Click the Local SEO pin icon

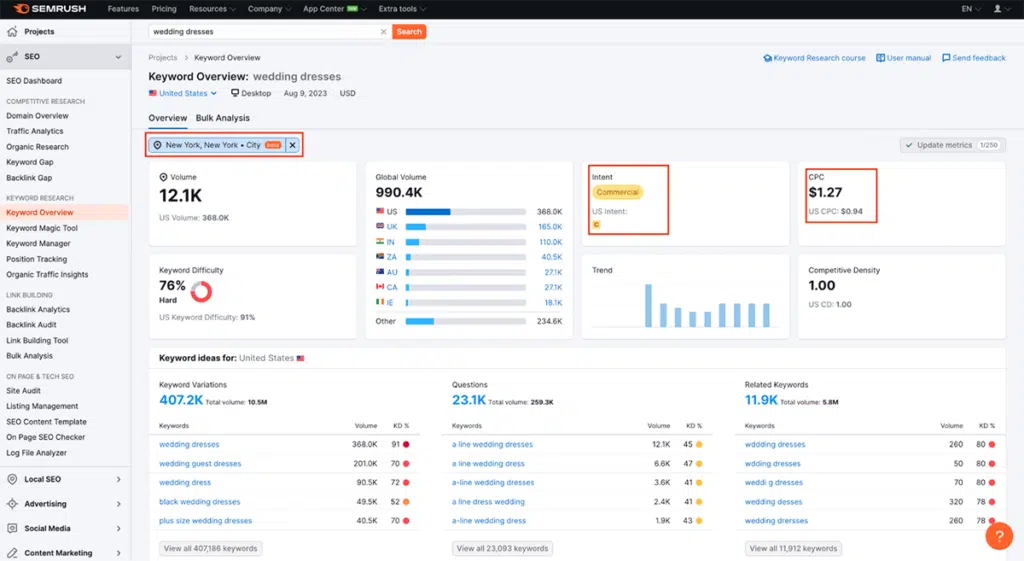pos(12,479)
